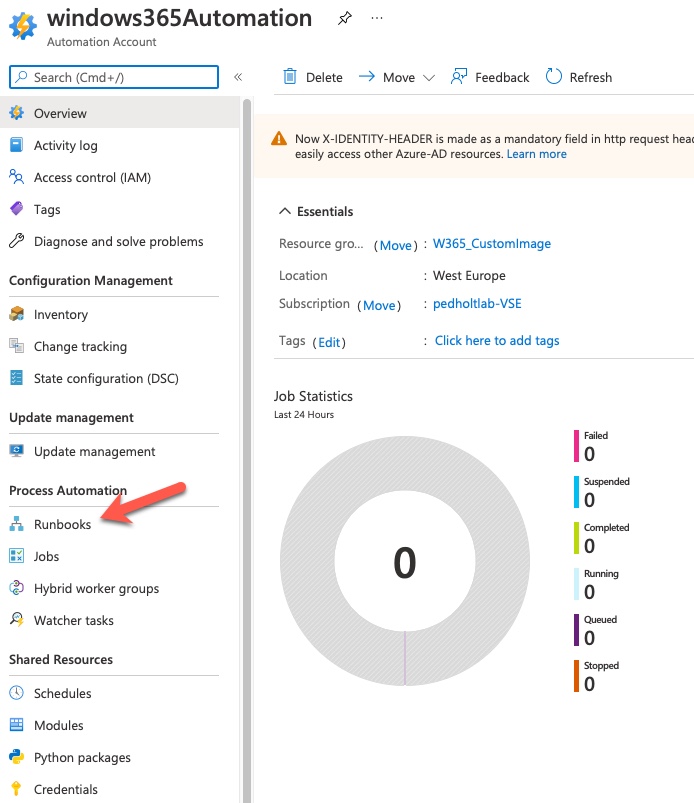Open the pedholtlab-VSE subscription link
The image size is (694, 803).
tap(477, 303)
